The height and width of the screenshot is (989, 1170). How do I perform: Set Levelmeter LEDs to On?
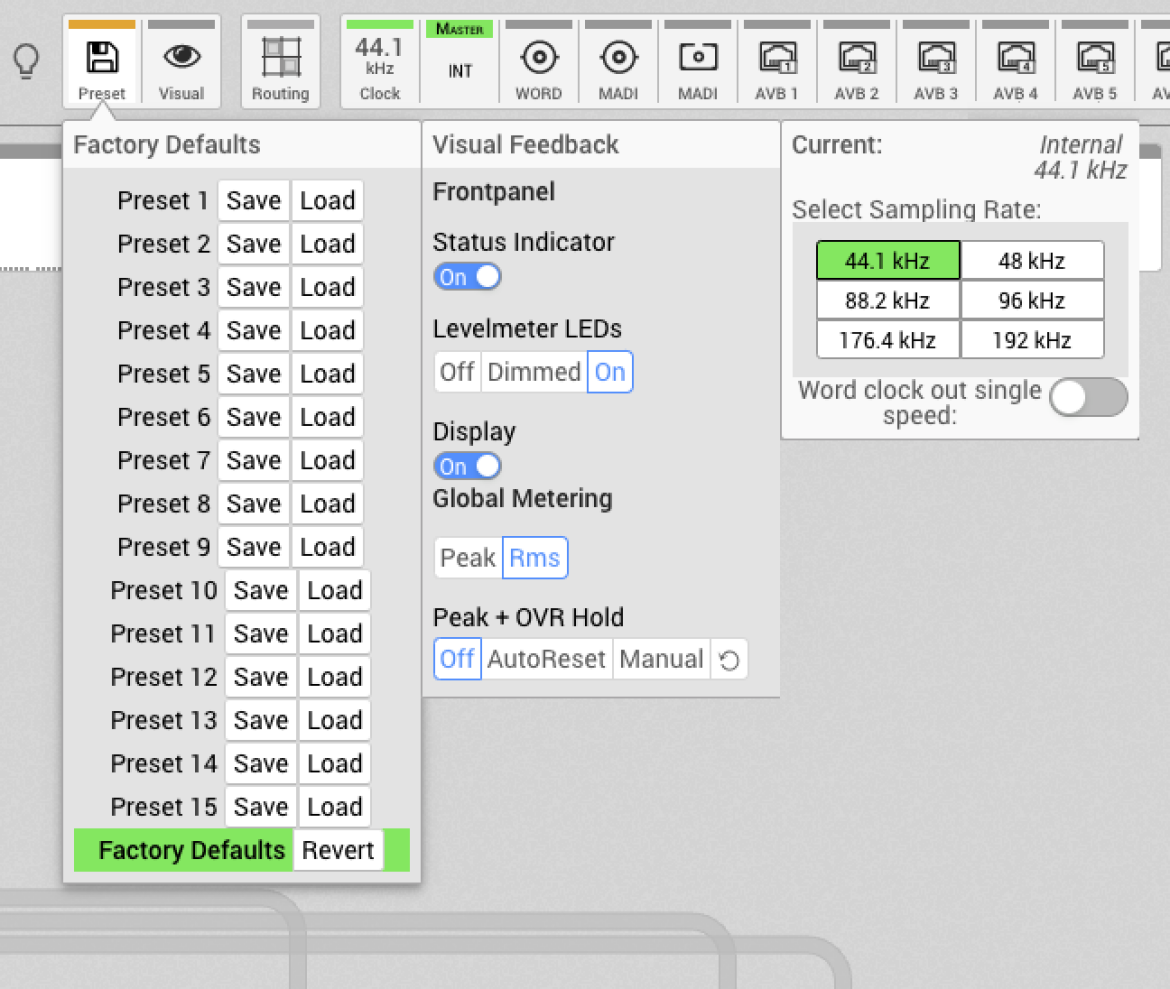coord(610,372)
